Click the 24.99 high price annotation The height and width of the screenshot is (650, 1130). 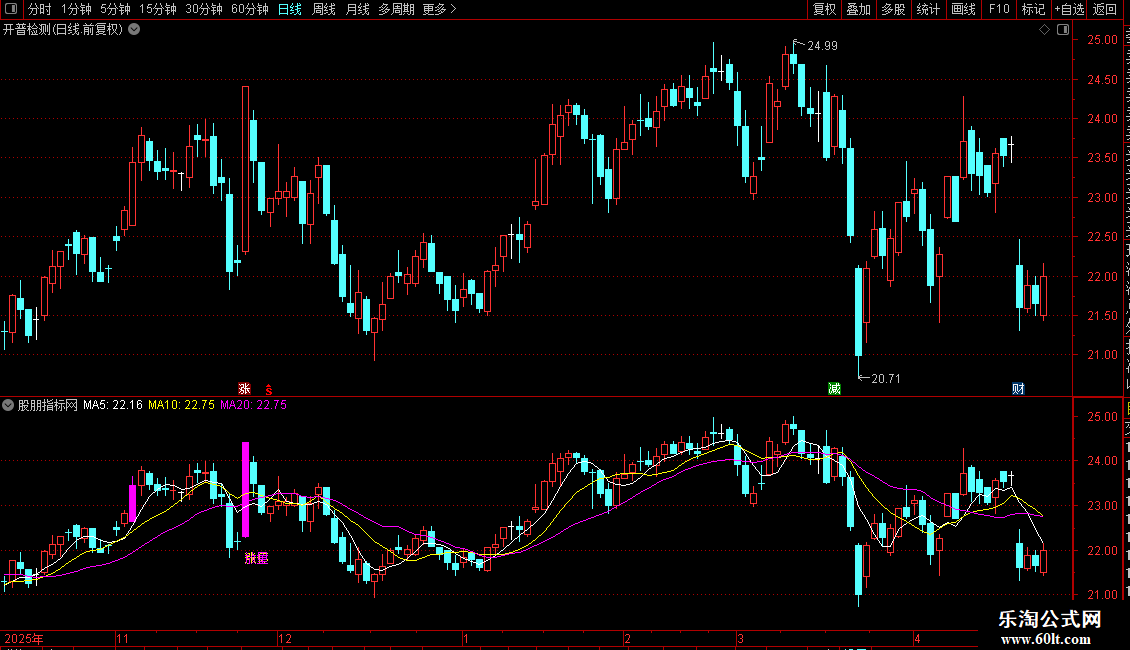pos(822,45)
